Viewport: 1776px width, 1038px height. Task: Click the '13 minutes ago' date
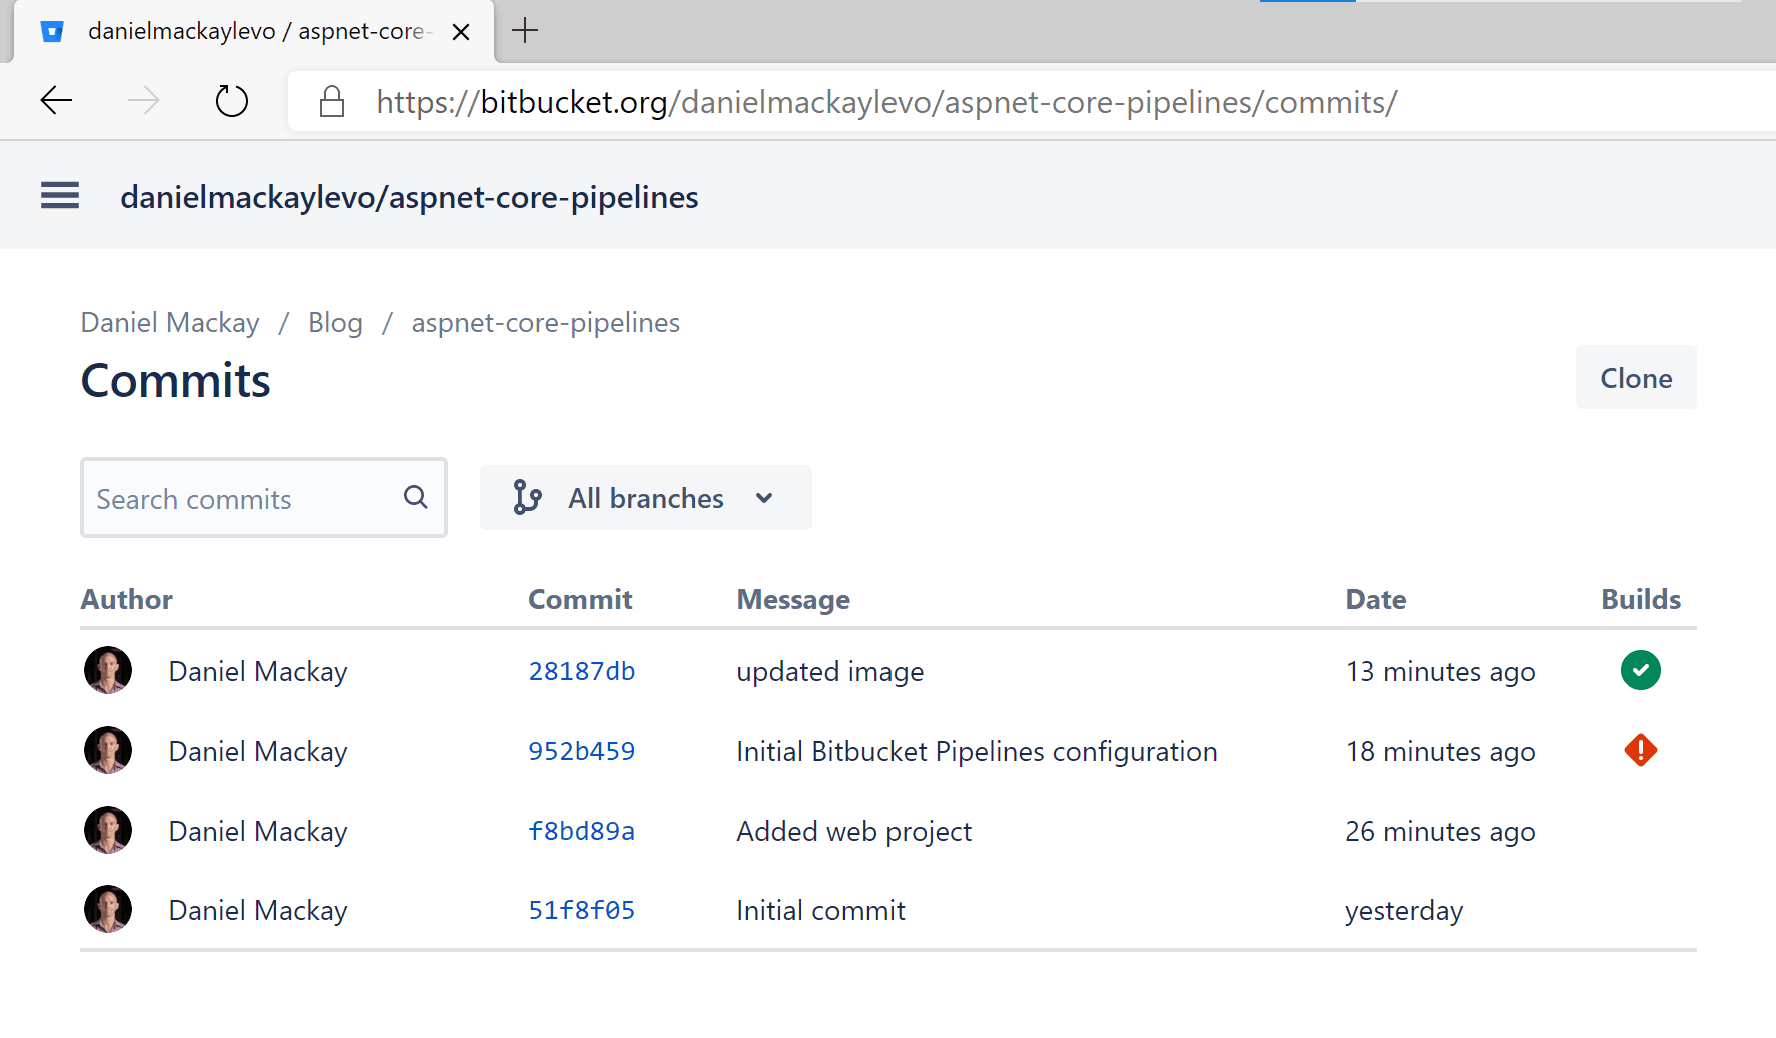1440,671
